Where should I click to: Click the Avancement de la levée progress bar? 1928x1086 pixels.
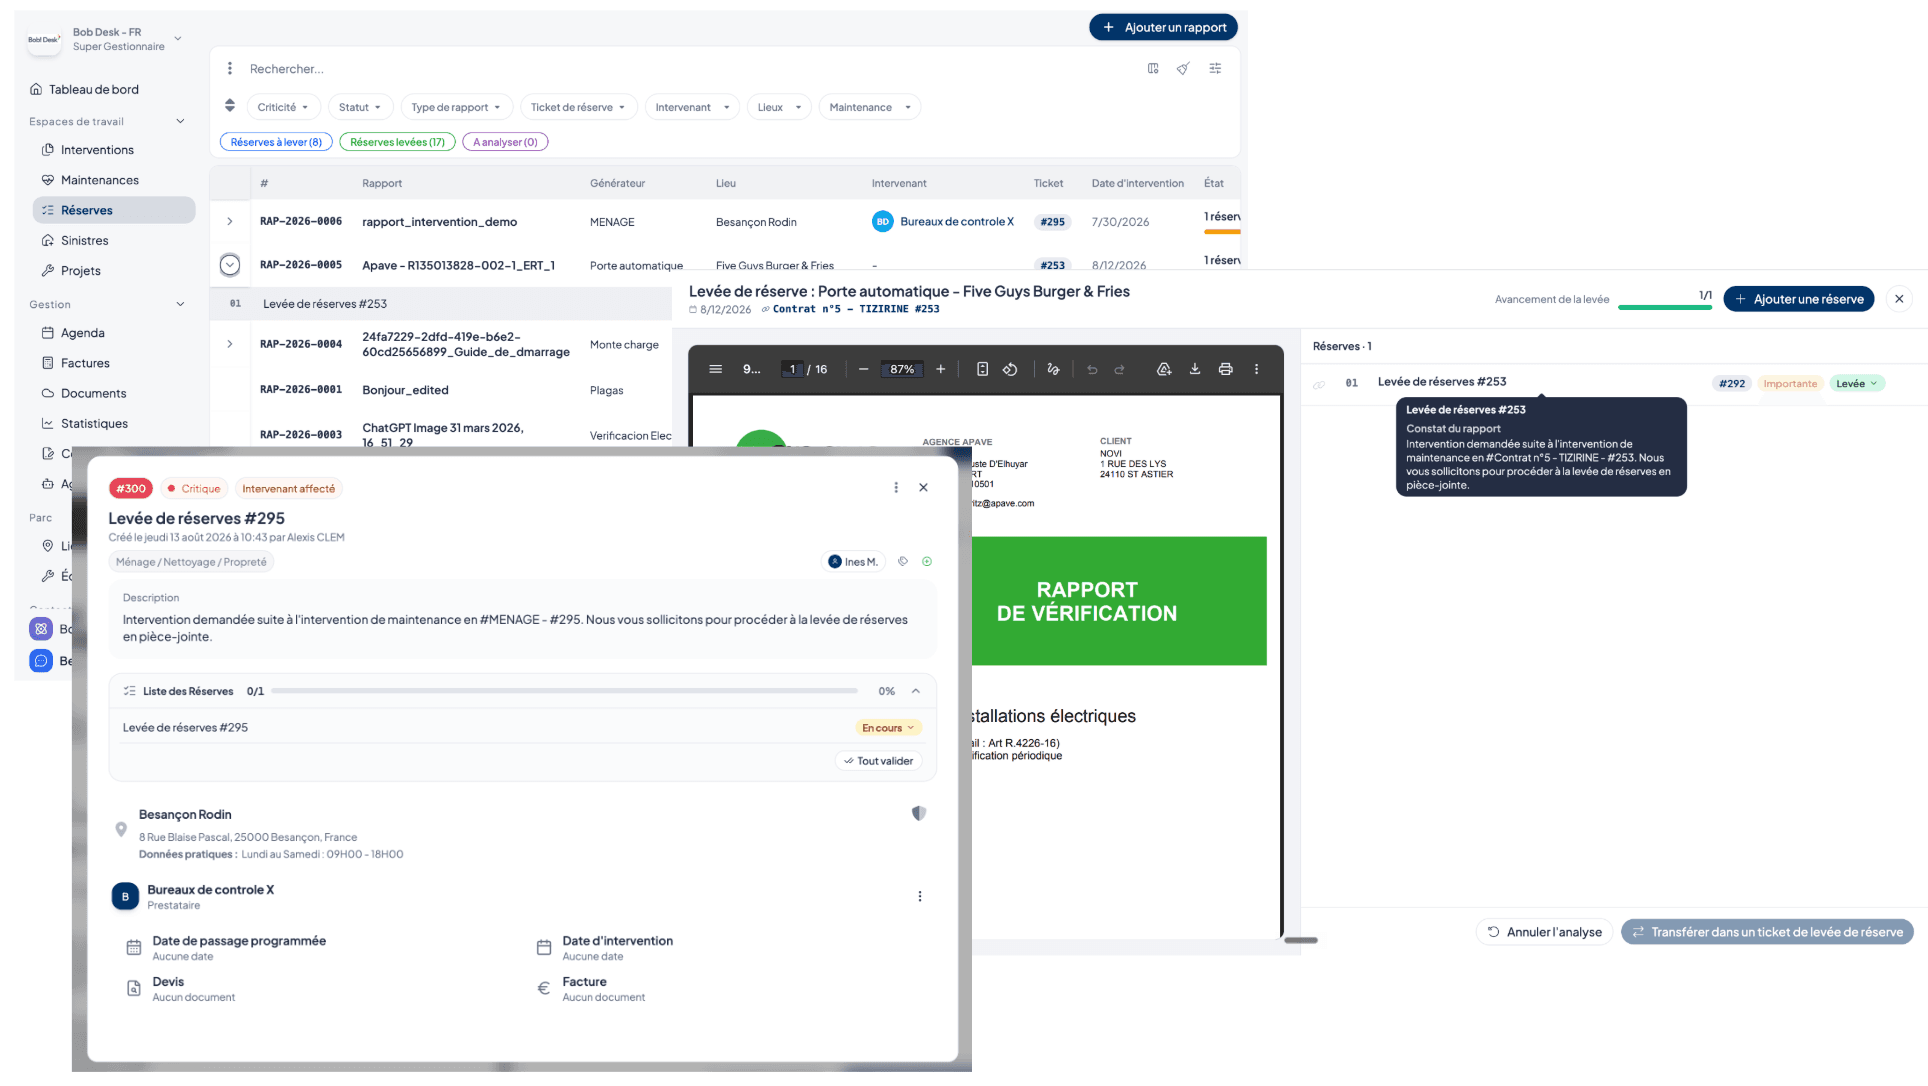[x=1665, y=307]
